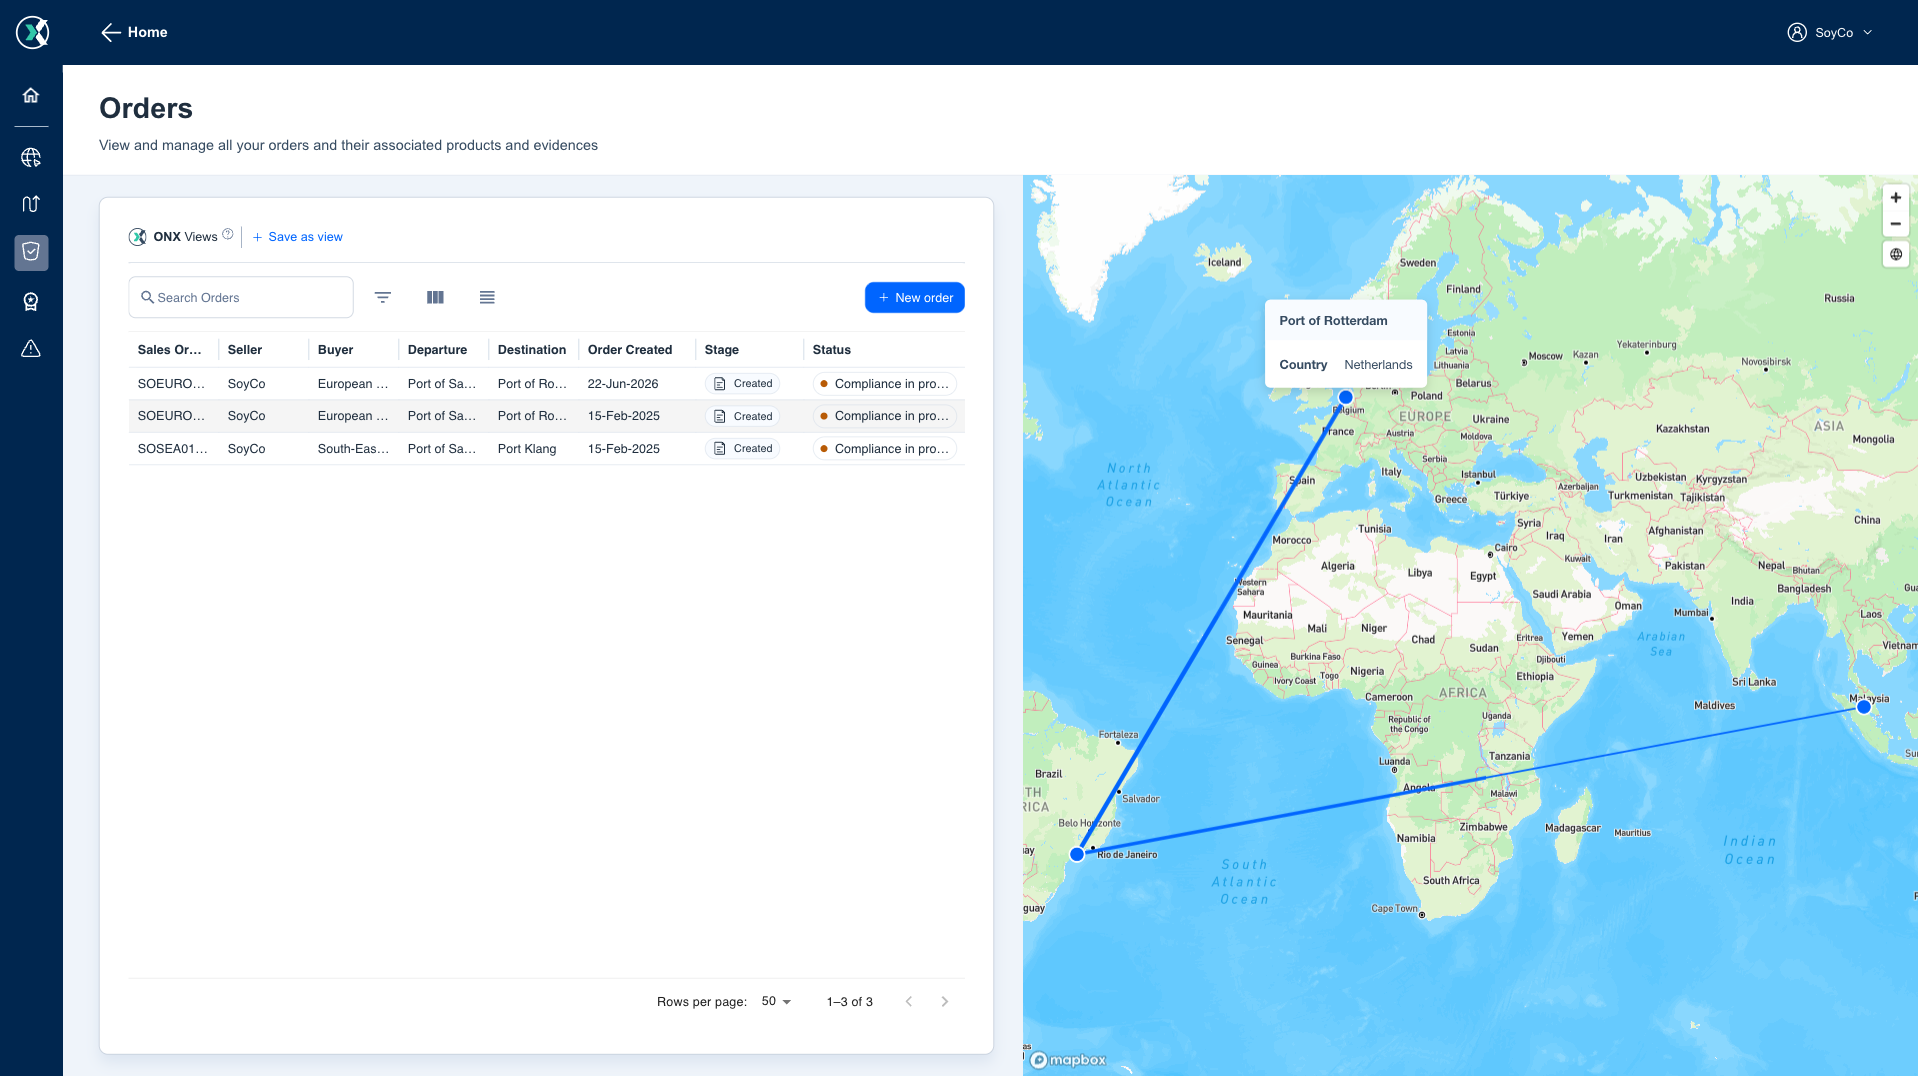Image resolution: width=1918 pixels, height=1076 pixels.
Task: Open the order with destination Port Klang
Action: [x=547, y=449]
